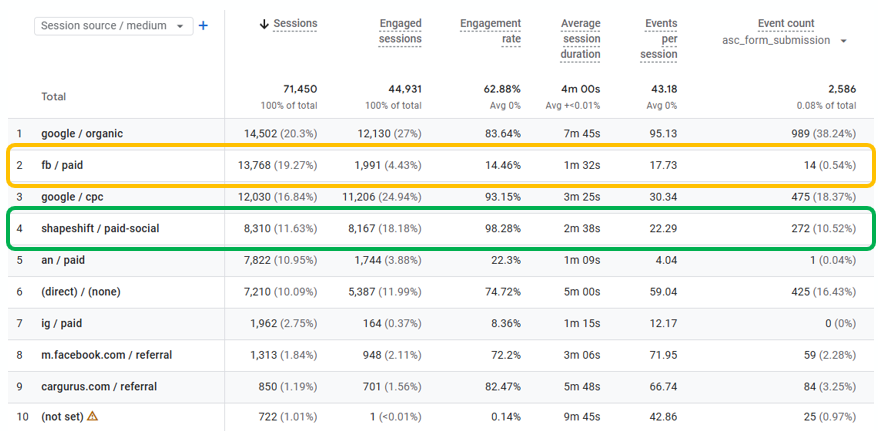
Task: Click fb / paid engaged sessions 1,991
Action: tap(367, 166)
